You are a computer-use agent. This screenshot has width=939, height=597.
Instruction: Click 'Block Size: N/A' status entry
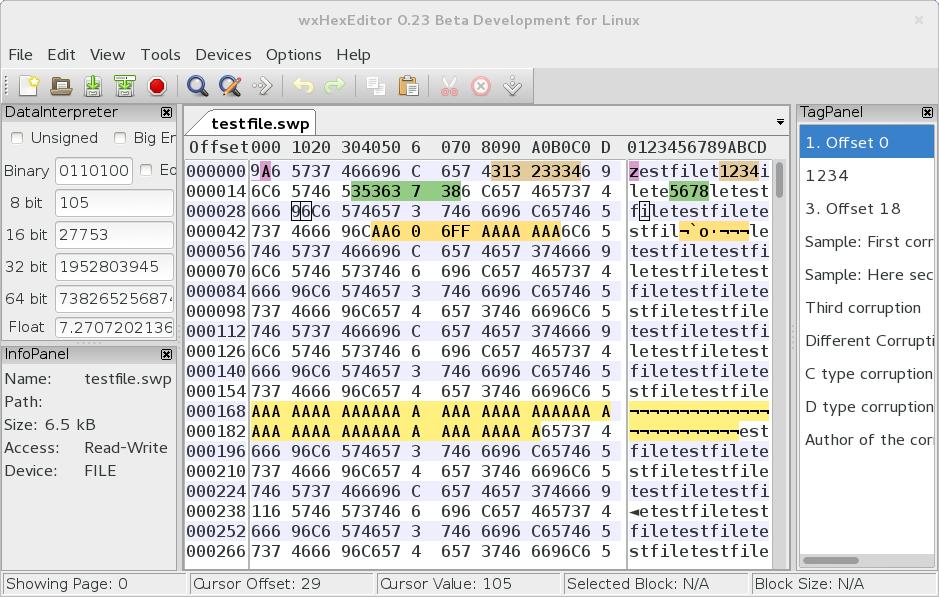pos(842,584)
